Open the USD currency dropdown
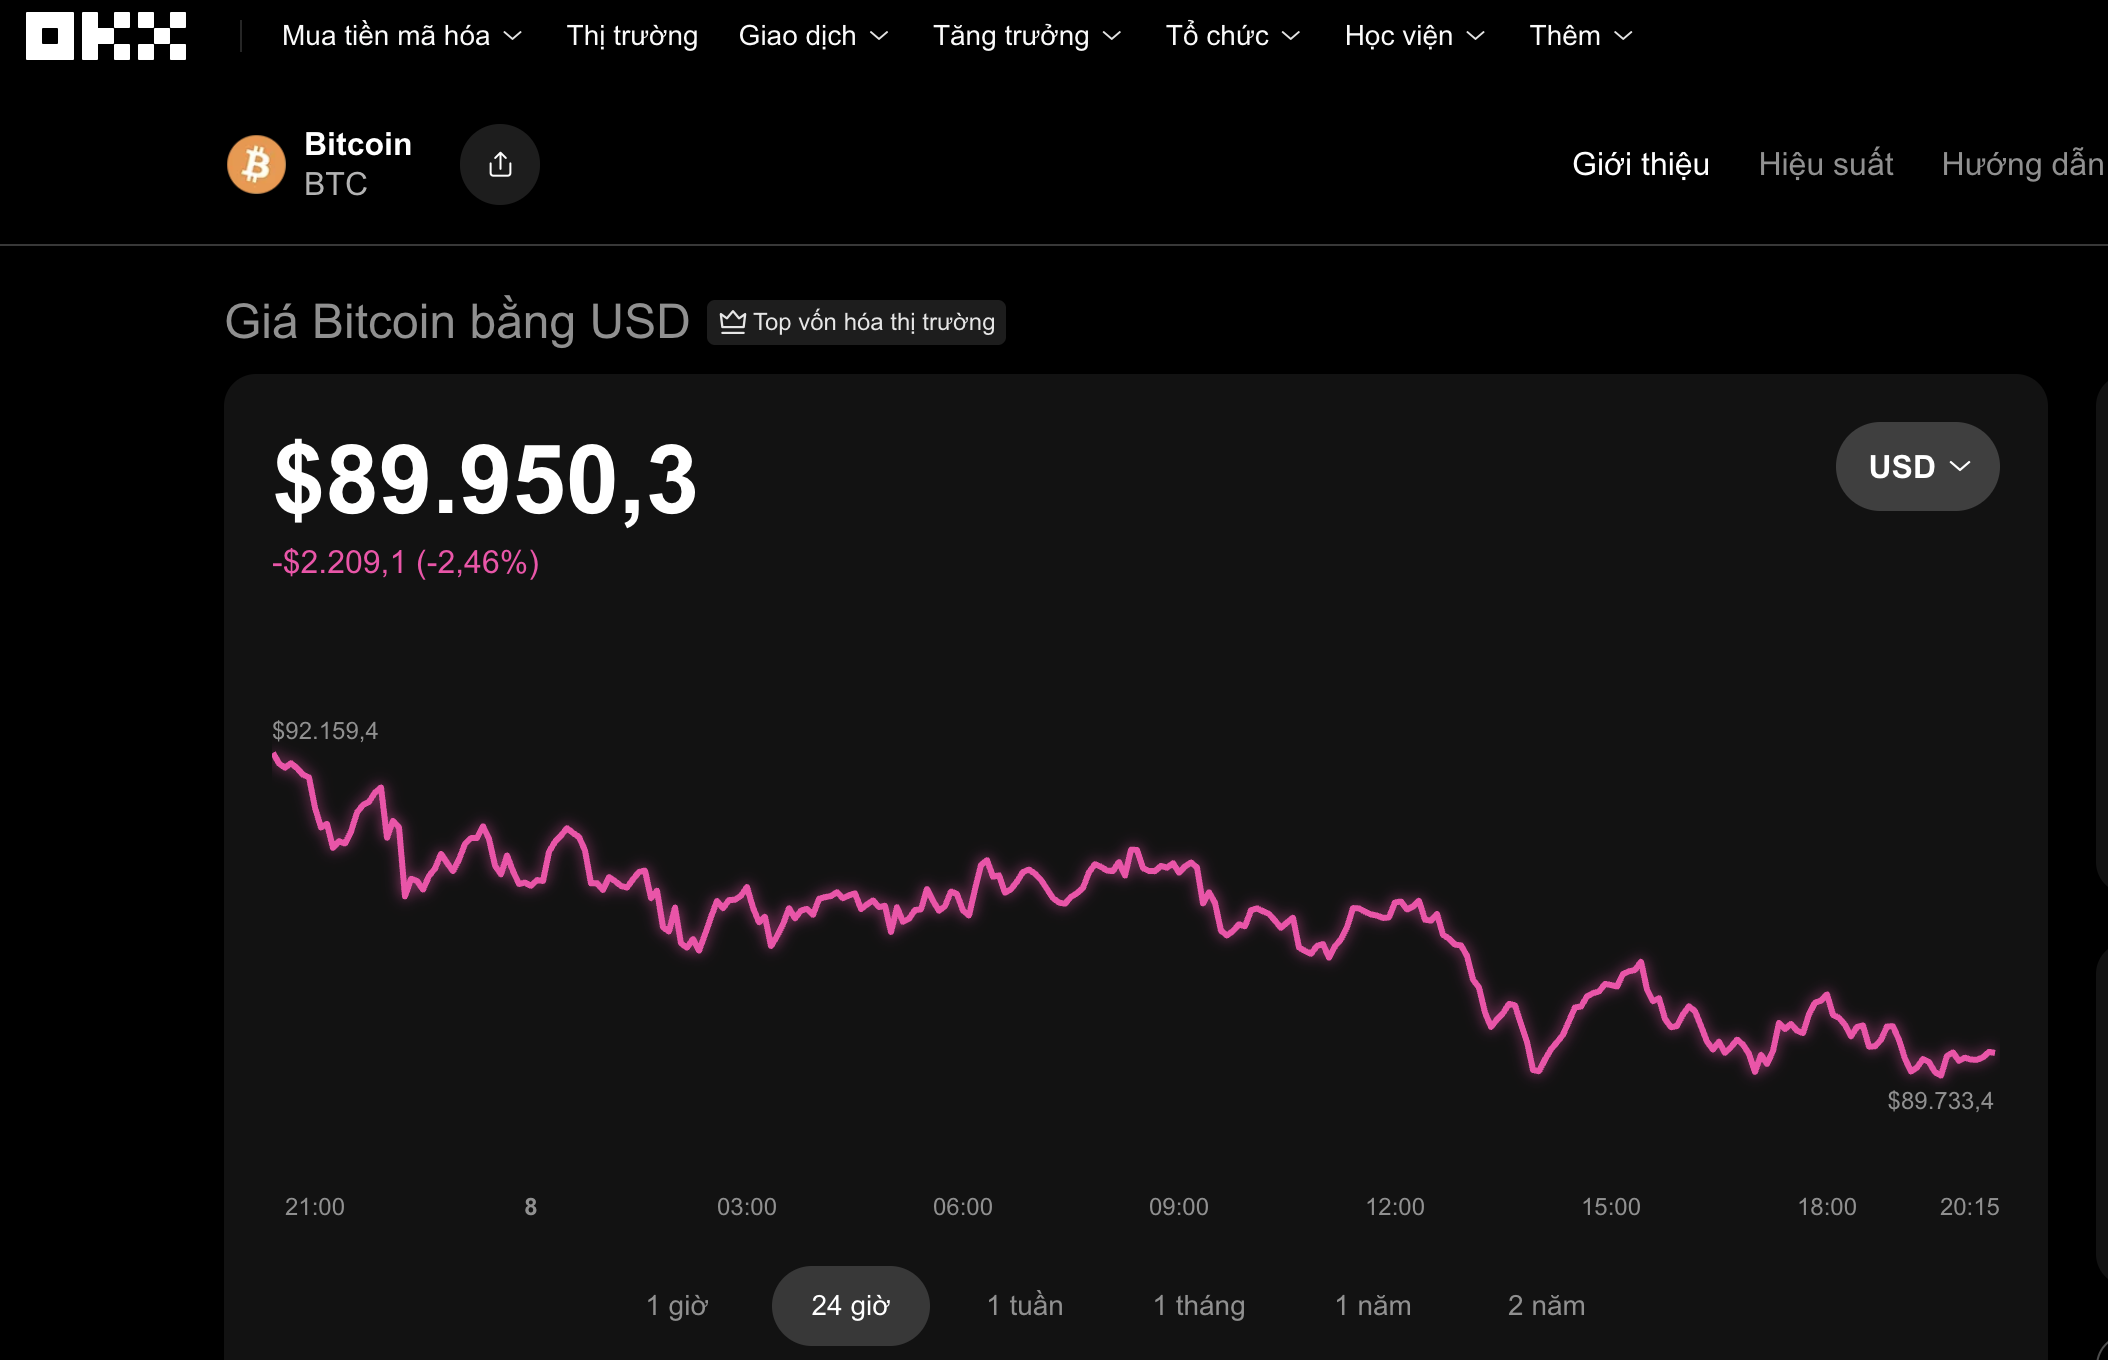The width and height of the screenshot is (2108, 1360). (1917, 466)
